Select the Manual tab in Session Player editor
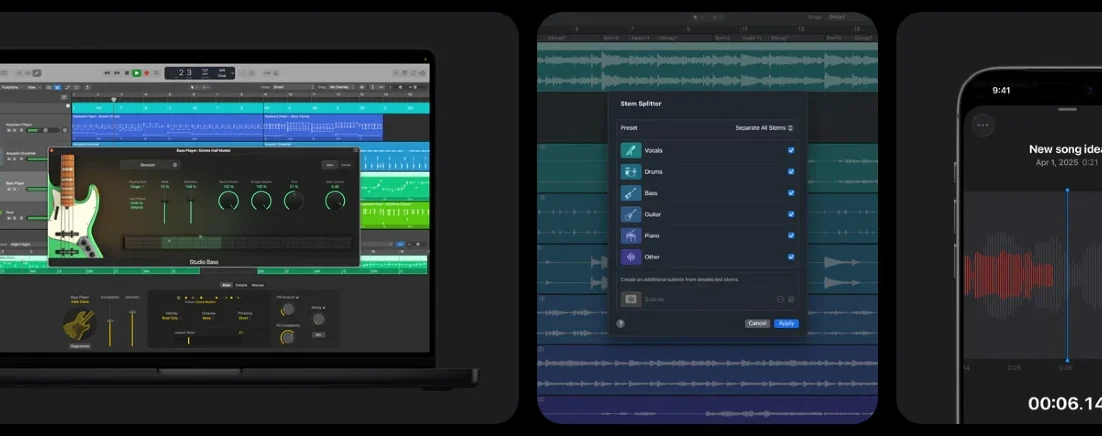Image resolution: width=1102 pixels, height=436 pixels. pos(258,285)
